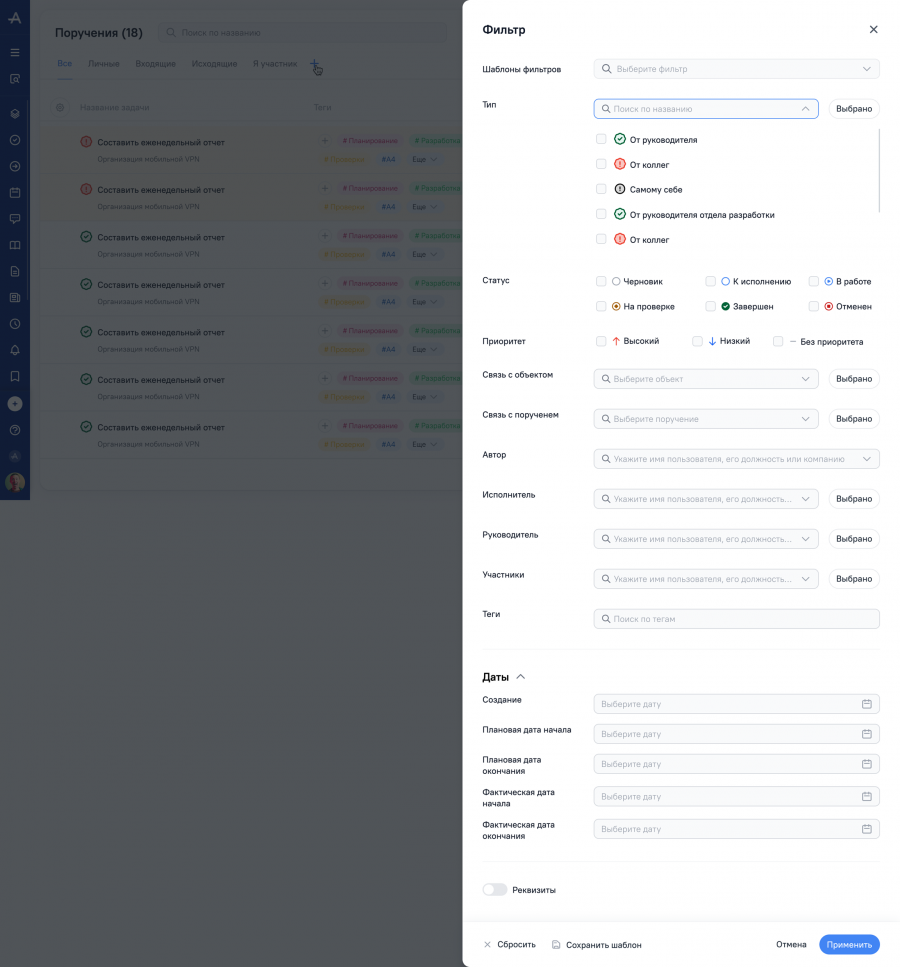Screen dimensions: 900x967
Task: Tick the Самому себе type checkbox
Action: click(601, 189)
